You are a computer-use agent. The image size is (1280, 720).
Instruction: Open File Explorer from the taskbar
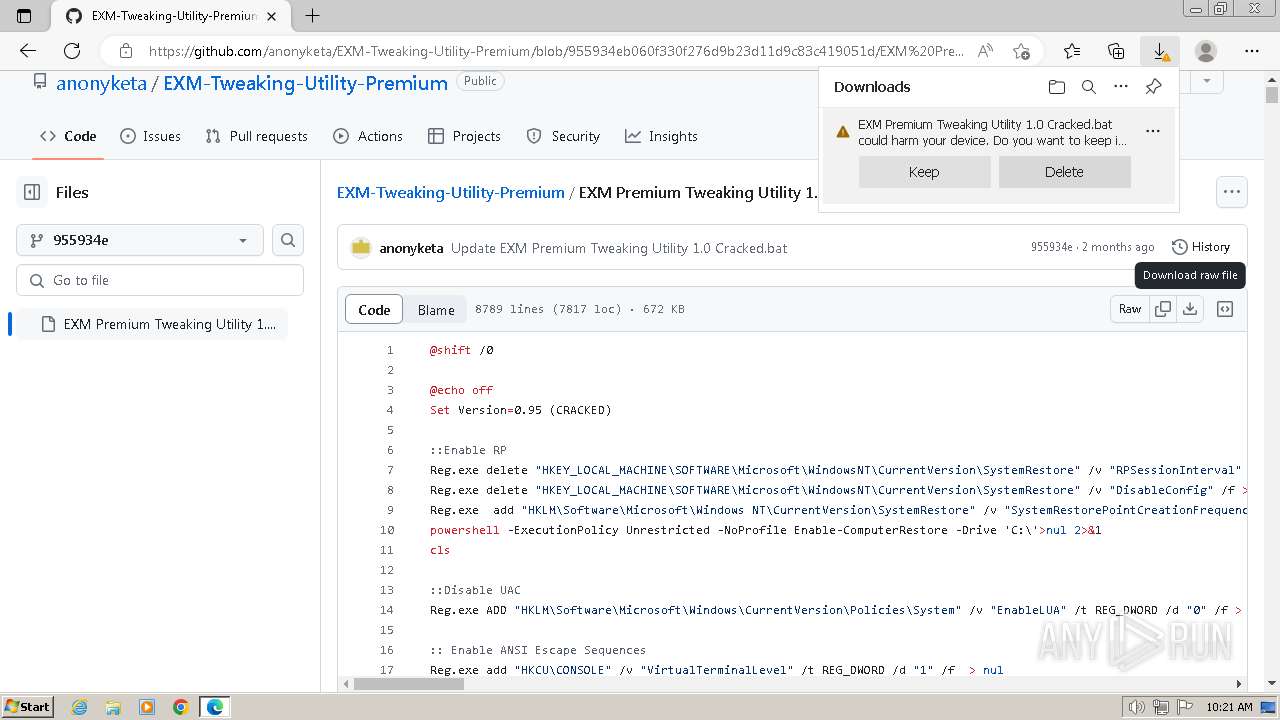tap(113, 707)
